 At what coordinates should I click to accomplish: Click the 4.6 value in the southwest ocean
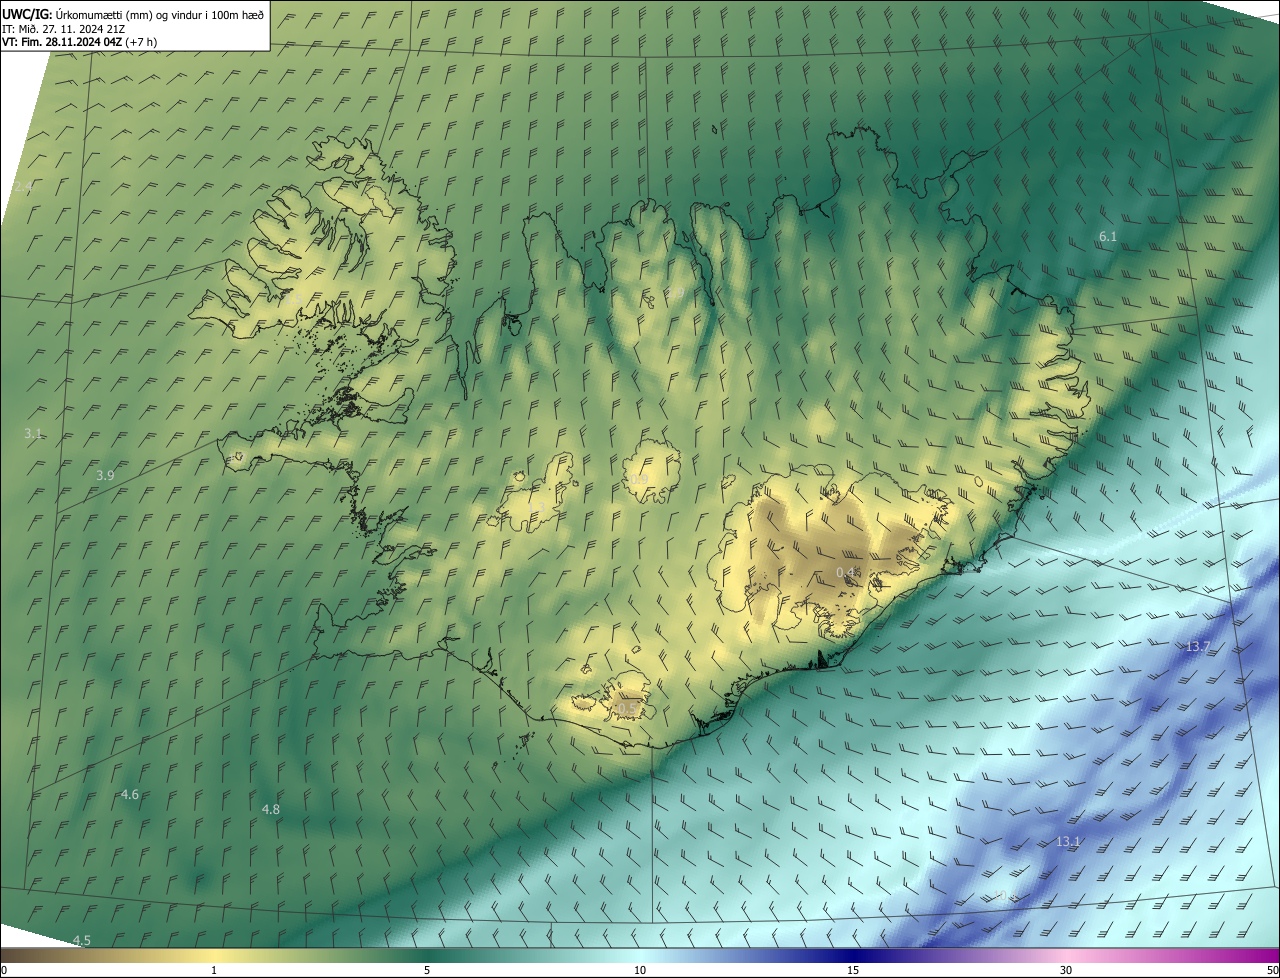(130, 795)
